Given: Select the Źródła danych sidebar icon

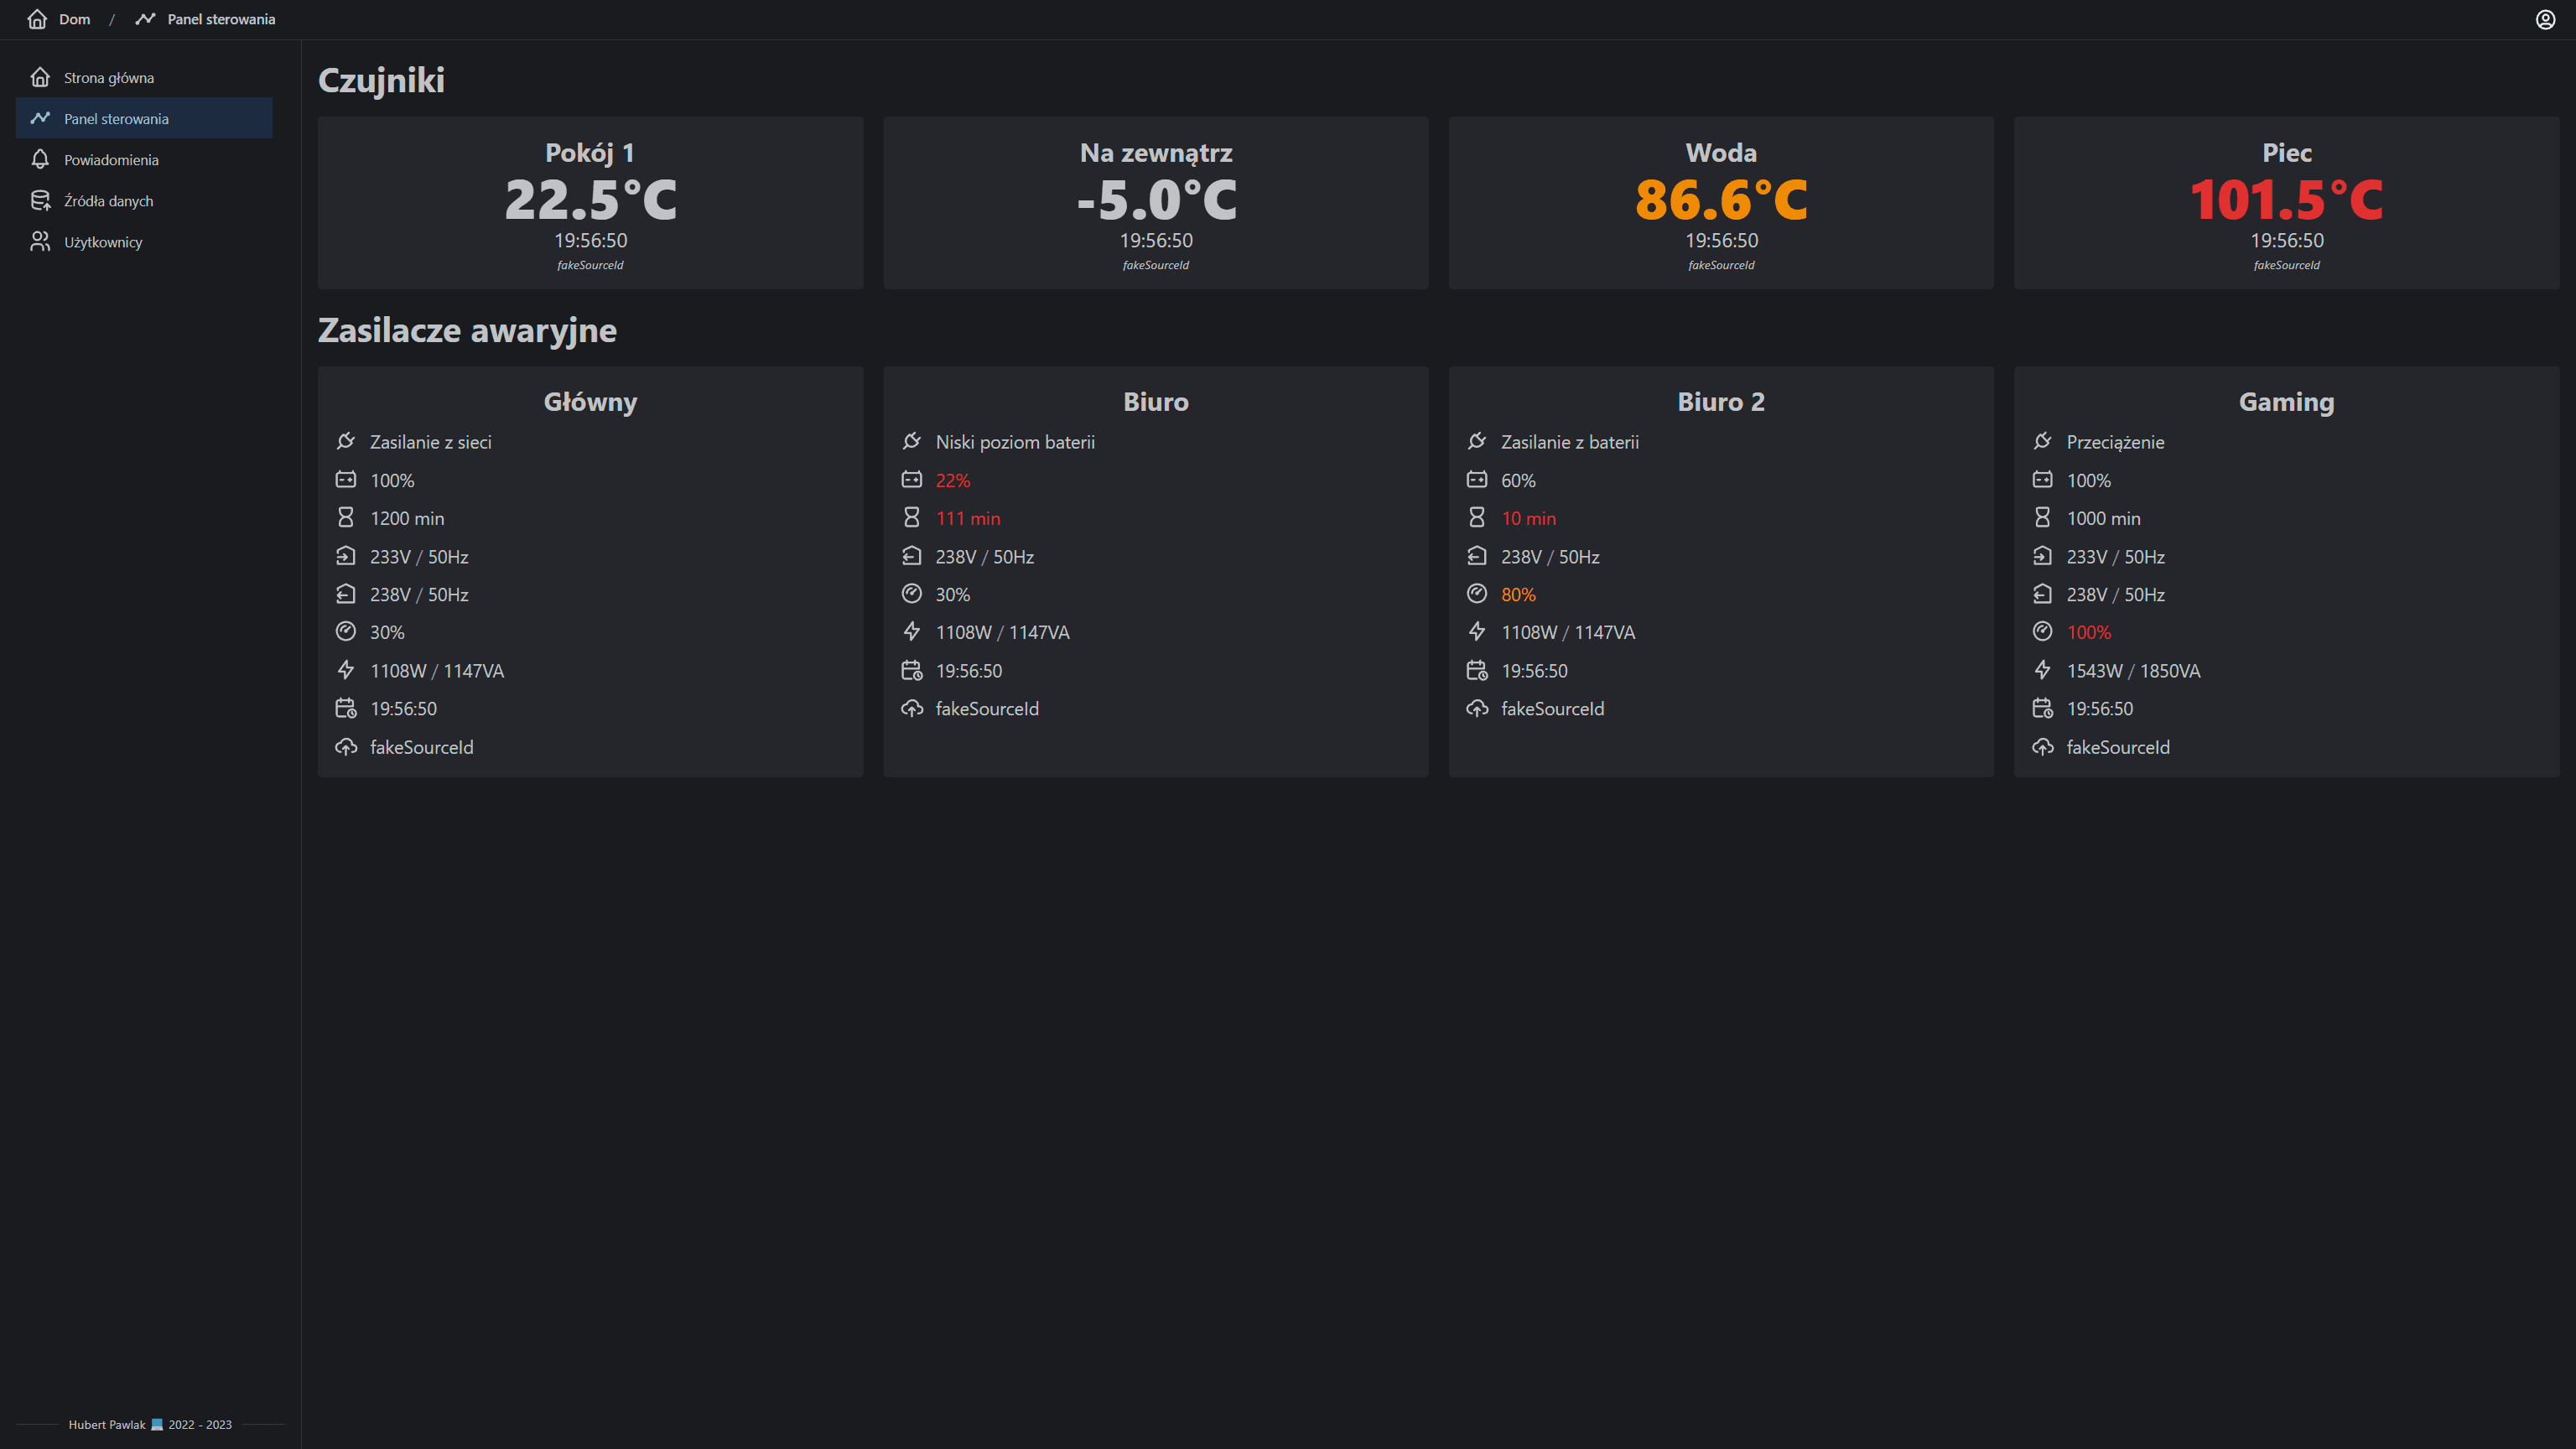Looking at the screenshot, I should [x=41, y=200].
